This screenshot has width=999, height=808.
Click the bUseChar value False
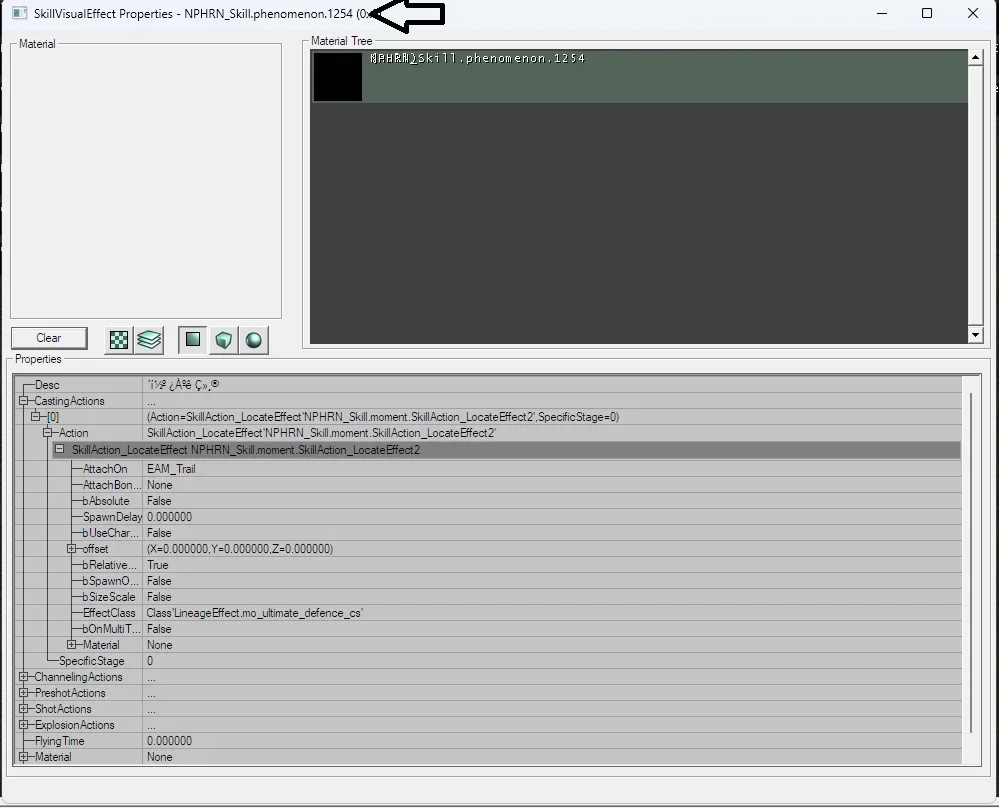click(x=159, y=533)
